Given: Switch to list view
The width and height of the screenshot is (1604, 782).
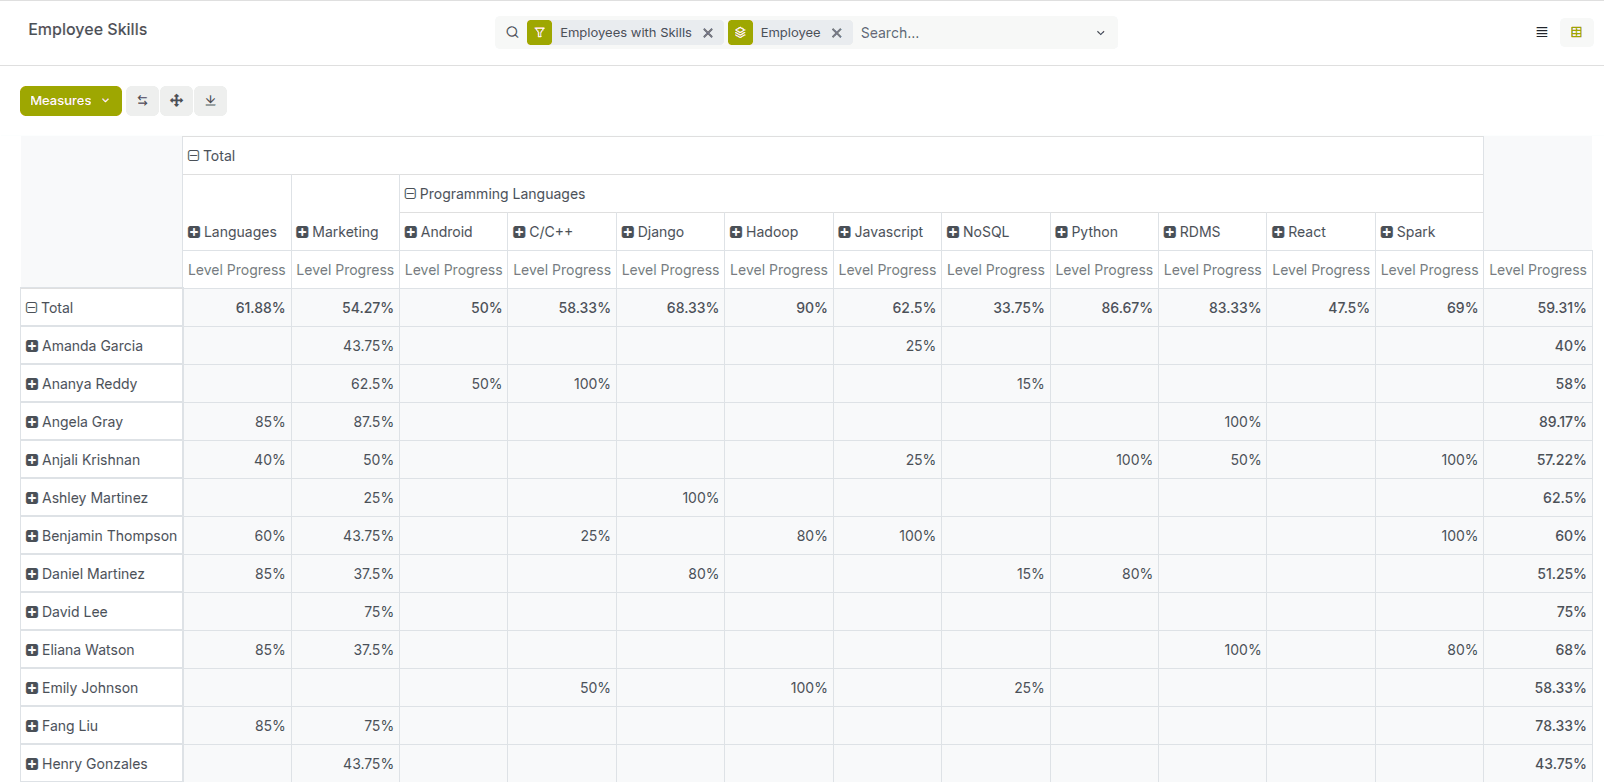Looking at the screenshot, I should [1541, 33].
